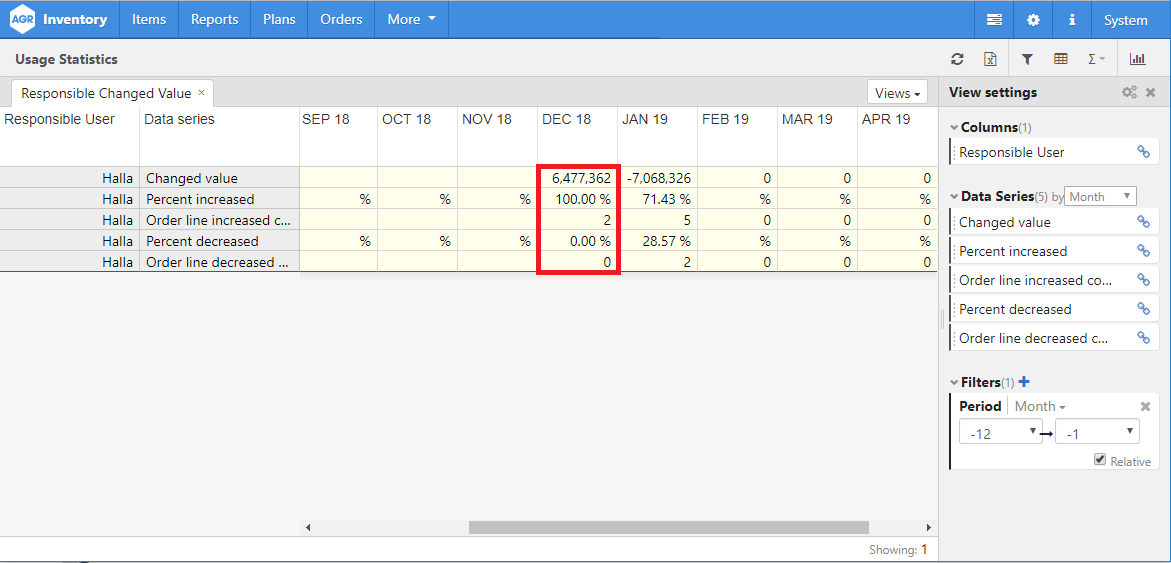Viewport: 1171px width, 563px height.
Task: Click the info icon in the top bar
Action: click(1072, 19)
